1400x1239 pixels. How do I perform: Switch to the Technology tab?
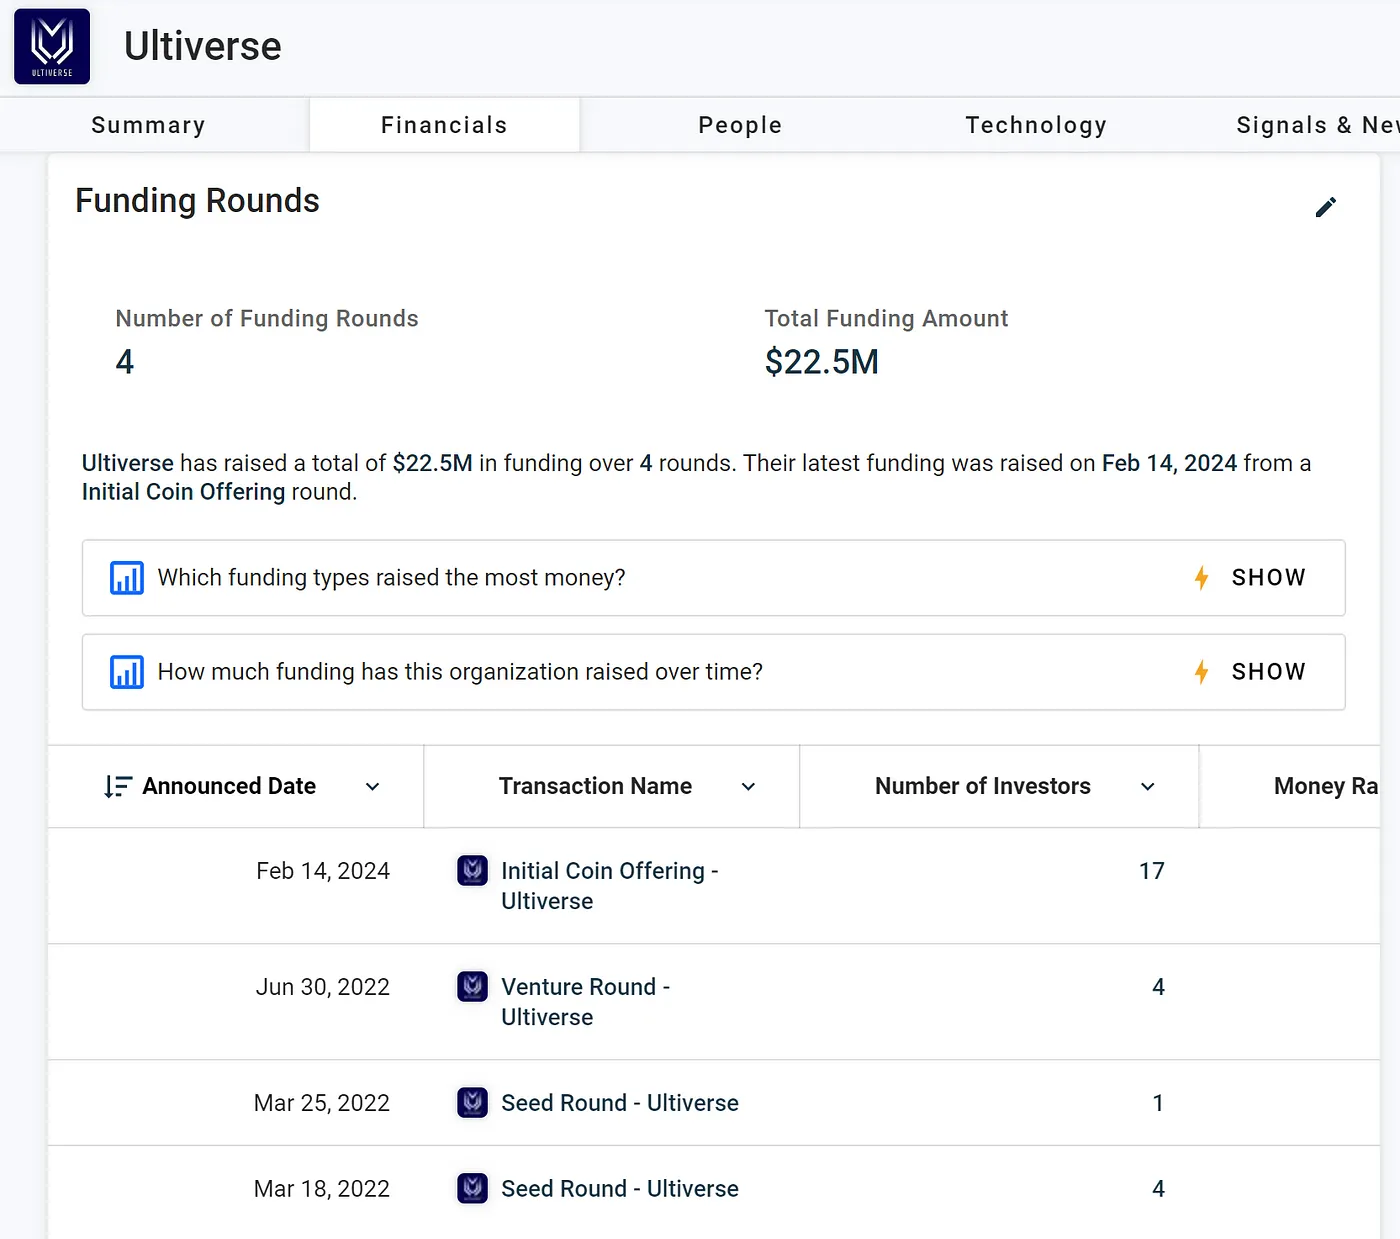point(1036,125)
